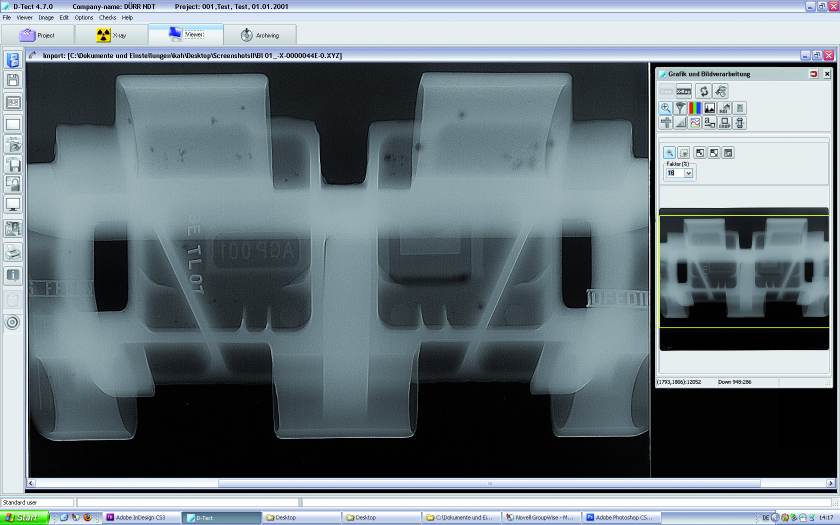Toggle the small magnifier zoom mode button
840x525 pixels.
(669, 152)
